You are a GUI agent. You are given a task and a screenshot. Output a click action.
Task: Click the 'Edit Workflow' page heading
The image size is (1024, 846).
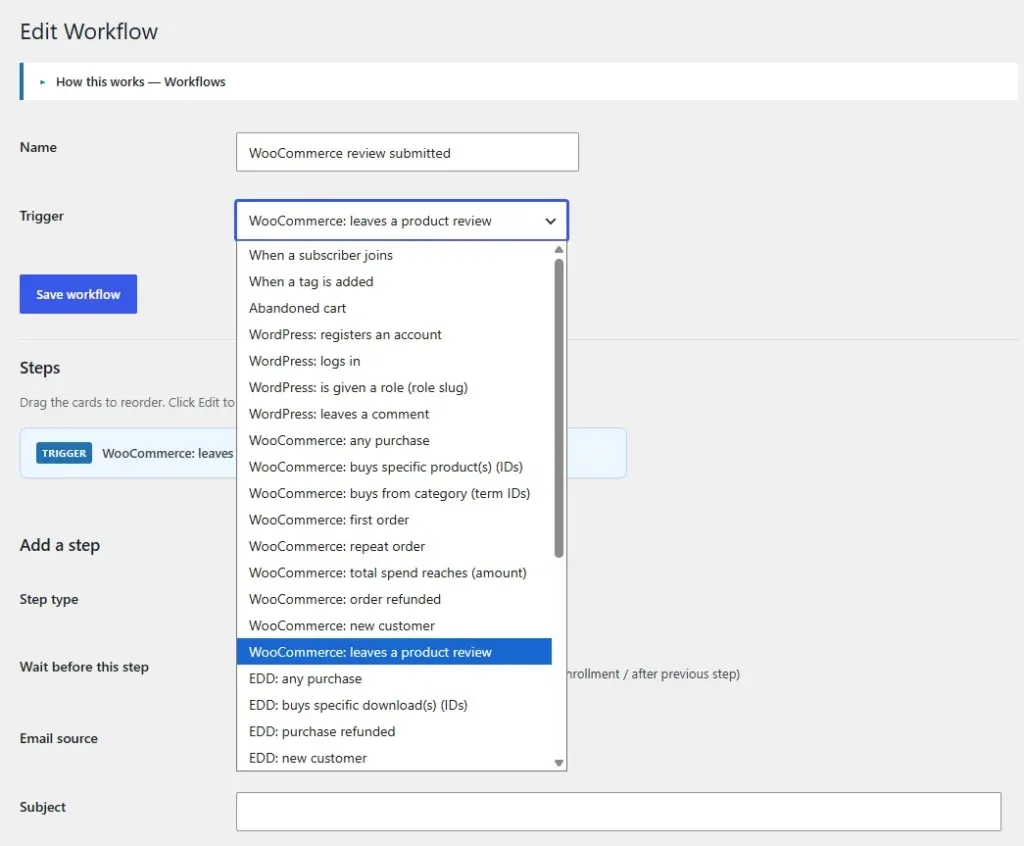pyautogui.click(x=89, y=31)
